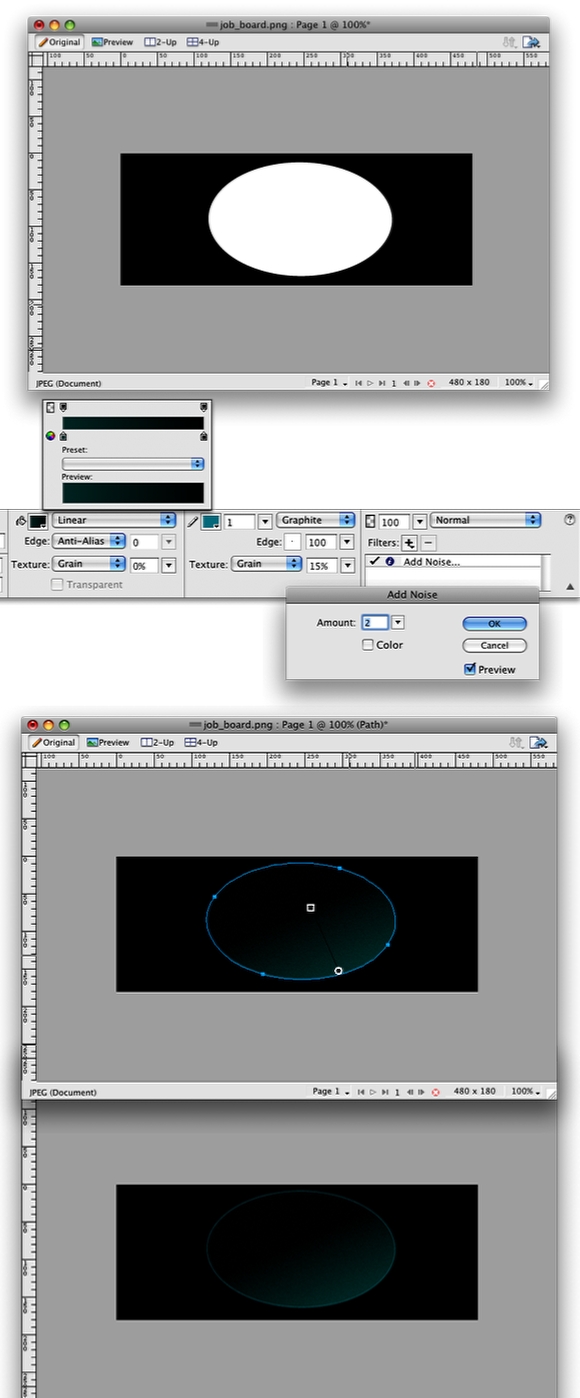Go to first frame in white-ellipse window

(359, 383)
